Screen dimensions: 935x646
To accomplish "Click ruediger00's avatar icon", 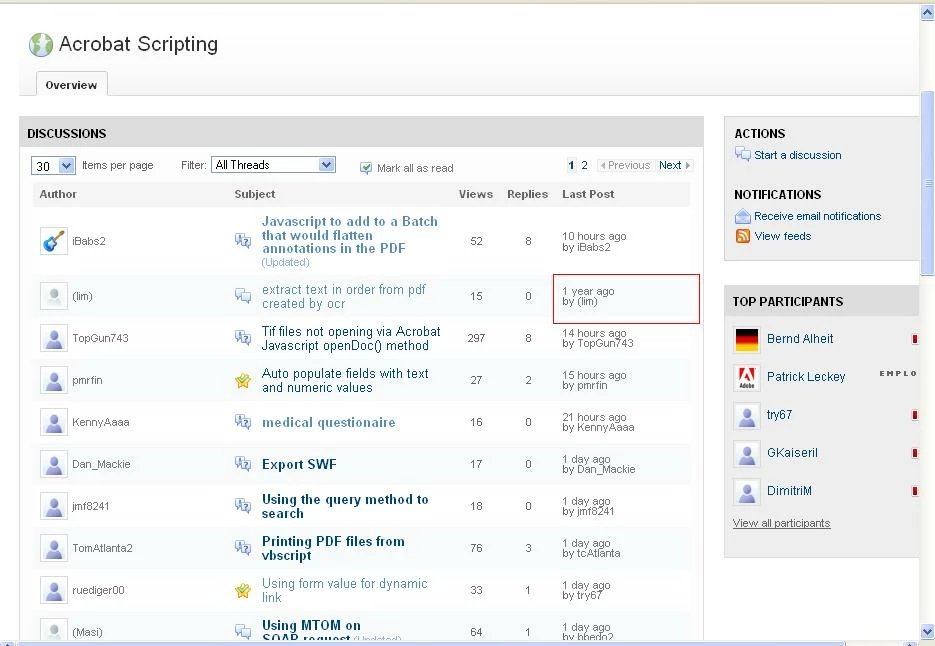I will [x=54, y=591].
